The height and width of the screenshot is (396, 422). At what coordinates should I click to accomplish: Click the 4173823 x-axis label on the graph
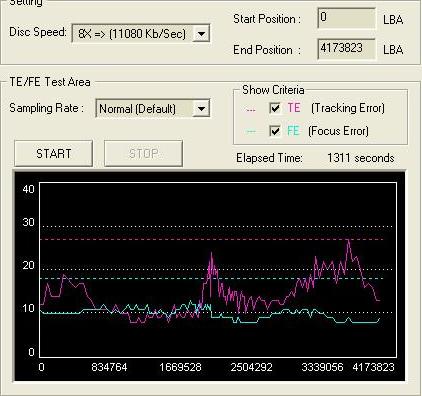coord(373,367)
